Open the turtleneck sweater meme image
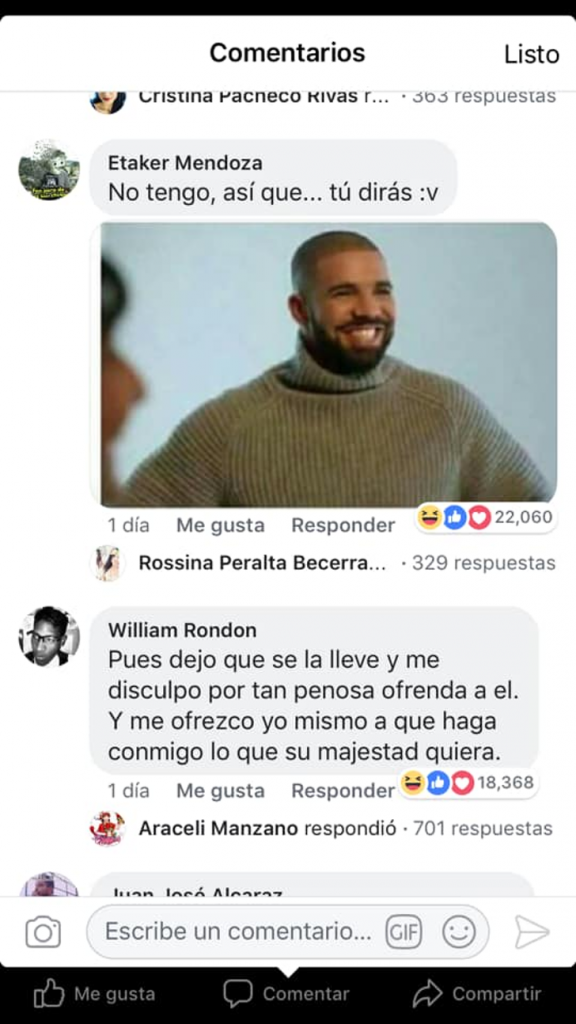This screenshot has width=576, height=1024. click(328, 364)
